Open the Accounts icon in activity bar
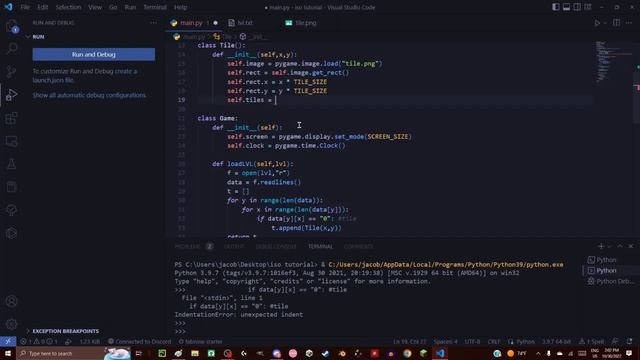 (11, 301)
